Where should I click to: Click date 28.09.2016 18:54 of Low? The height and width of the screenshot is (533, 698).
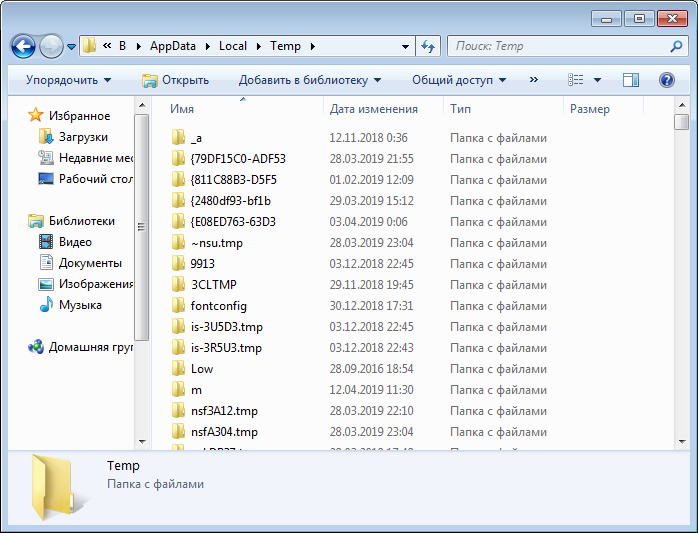pyautogui.click(x=371, y=369)
